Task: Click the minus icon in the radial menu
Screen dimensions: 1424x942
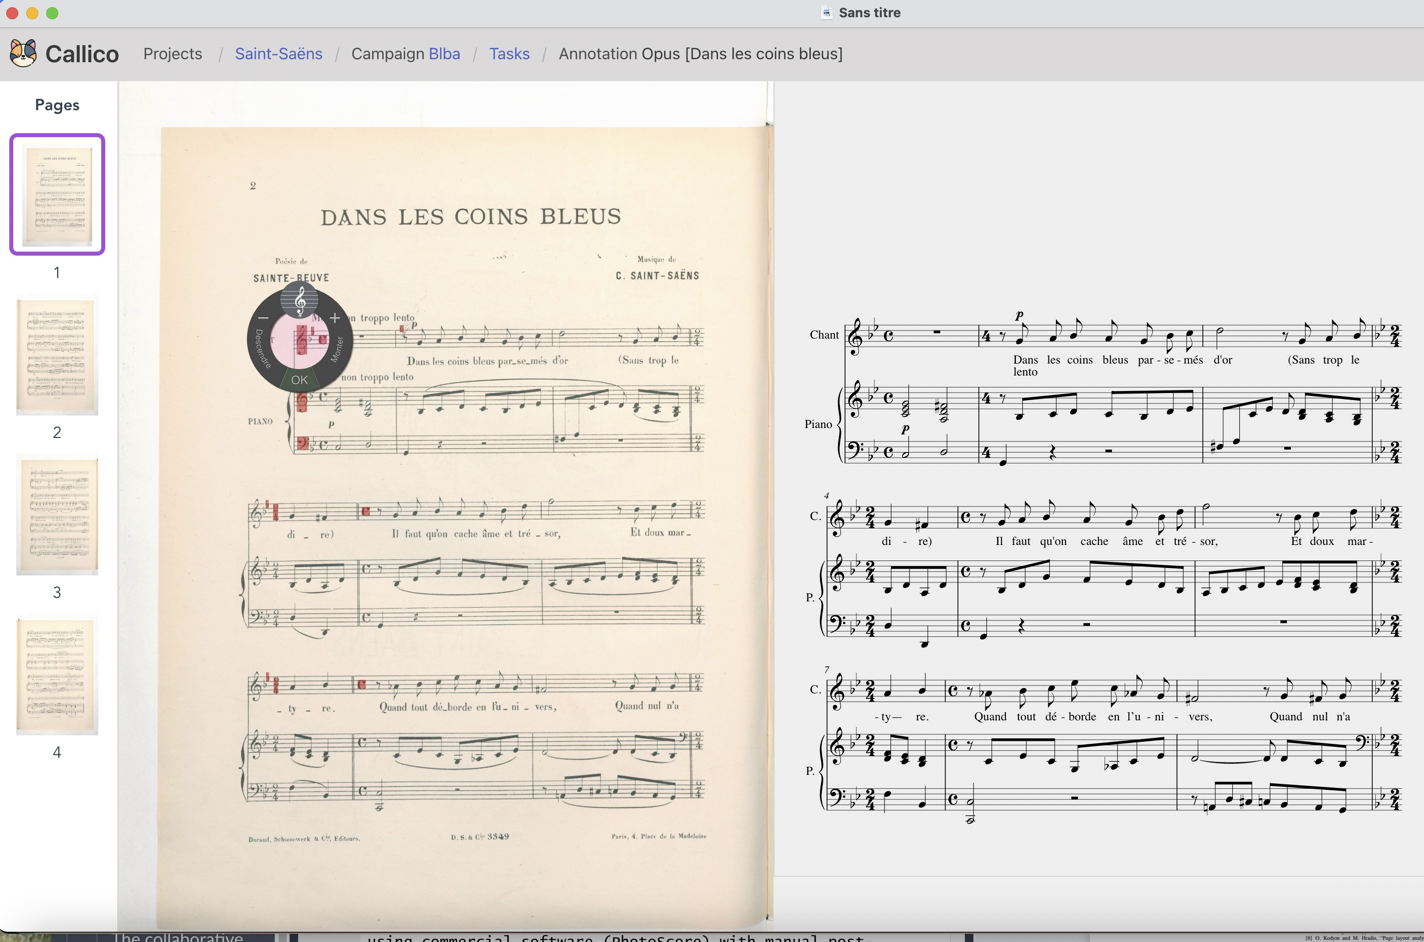Action: coord(264,318)
